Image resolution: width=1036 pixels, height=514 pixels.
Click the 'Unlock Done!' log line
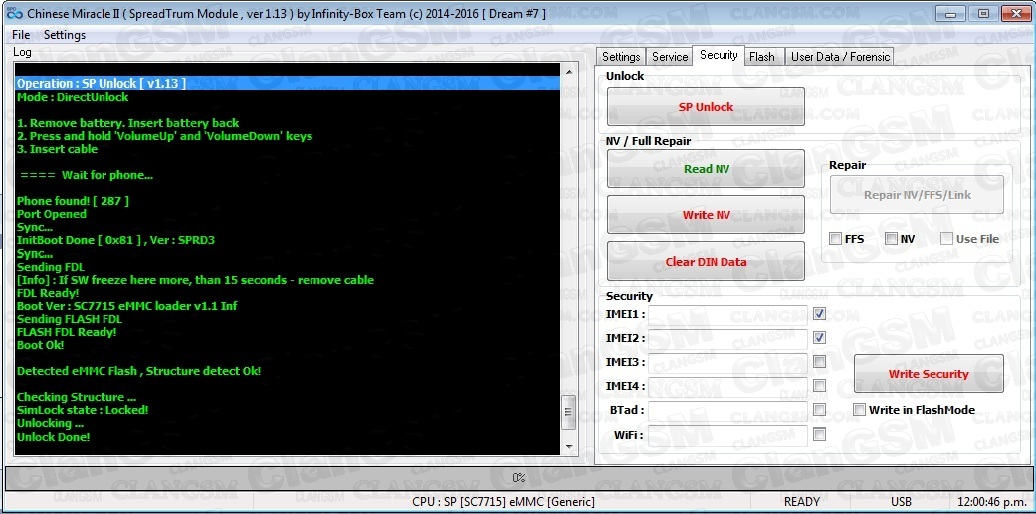[54, 437]
